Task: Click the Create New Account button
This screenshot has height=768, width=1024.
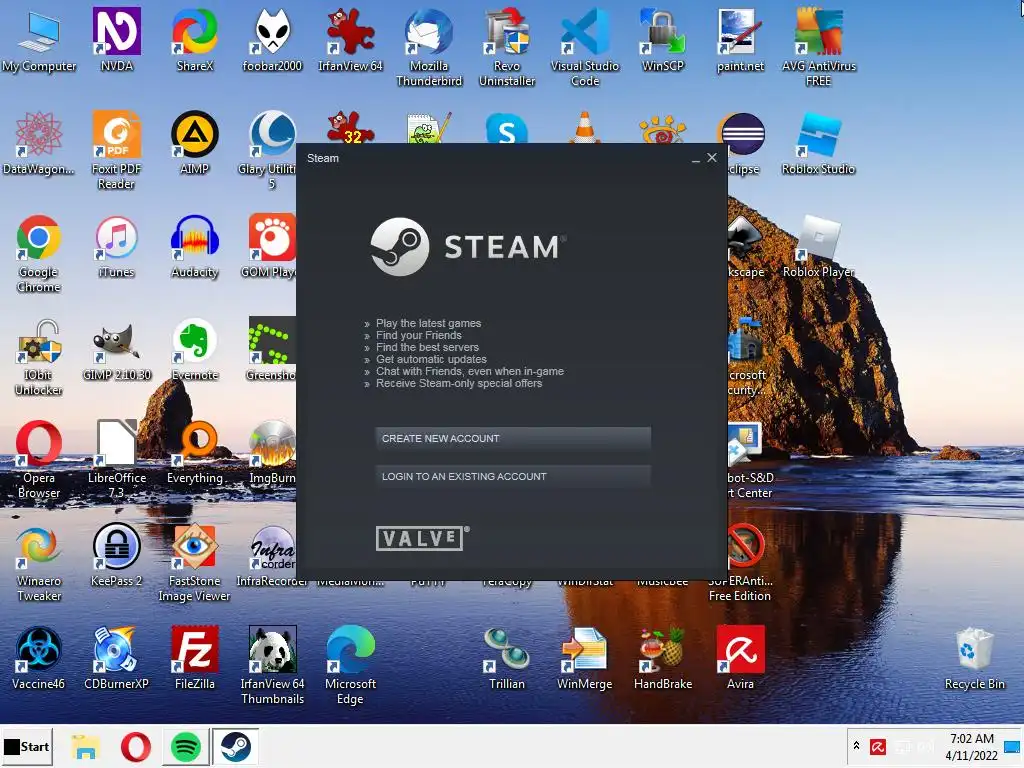Action: pos(513,439)
